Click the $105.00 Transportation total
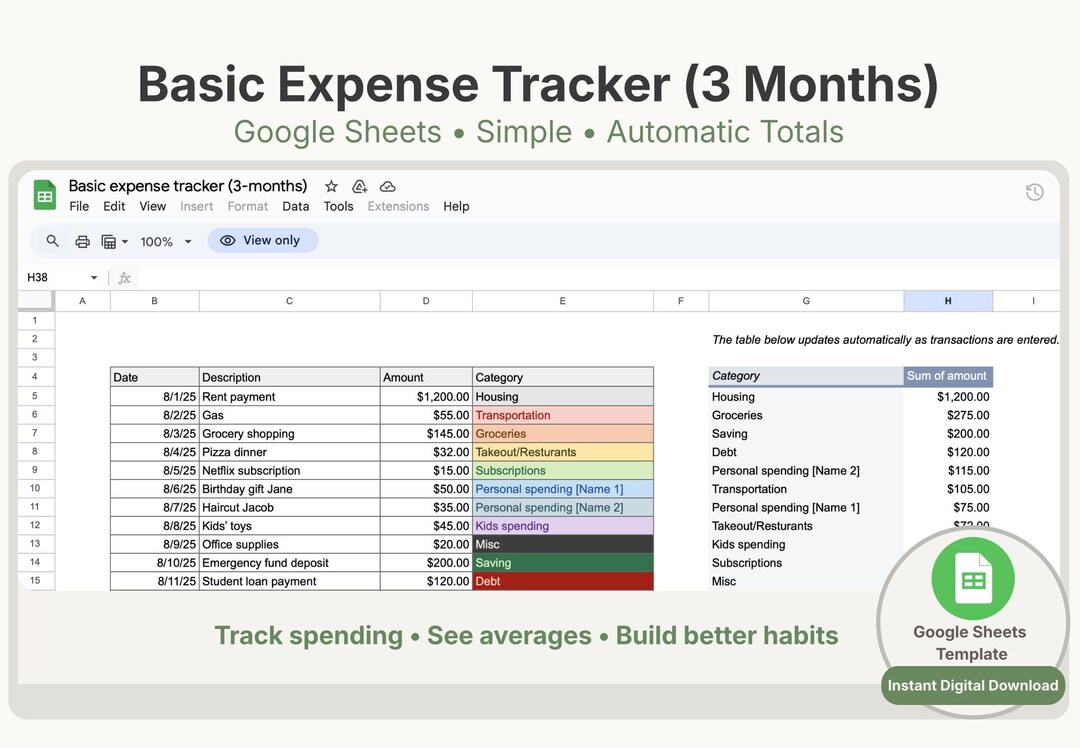Image resolution: width=1080 pixels, height=748 pixels. click(948, 489)
